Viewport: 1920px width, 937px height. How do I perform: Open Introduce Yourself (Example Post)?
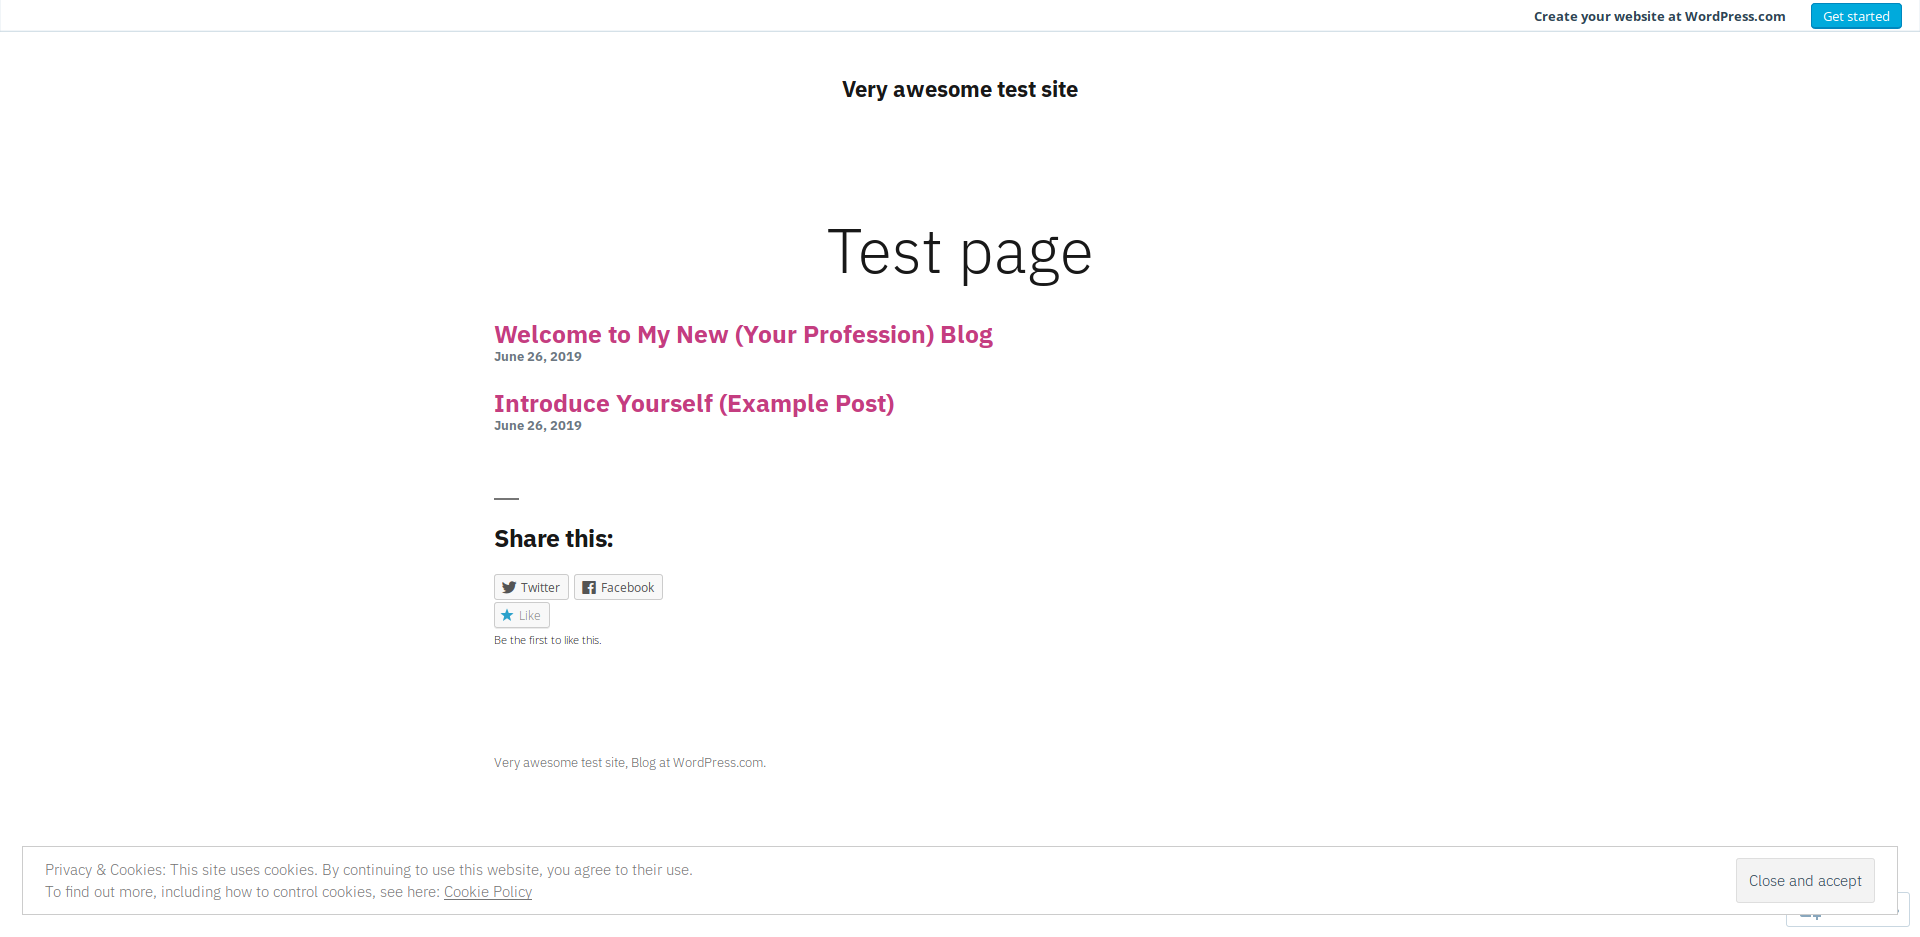coord(694,403)
